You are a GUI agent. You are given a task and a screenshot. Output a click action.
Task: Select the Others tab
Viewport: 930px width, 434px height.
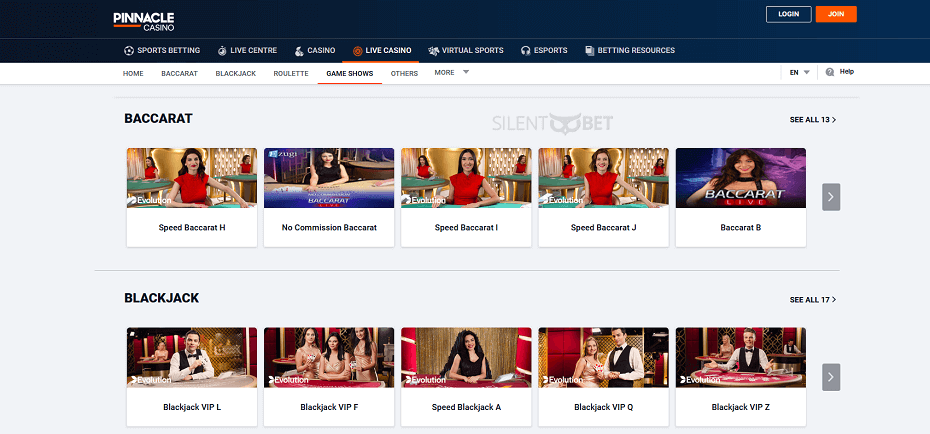[x=404, y=74]
